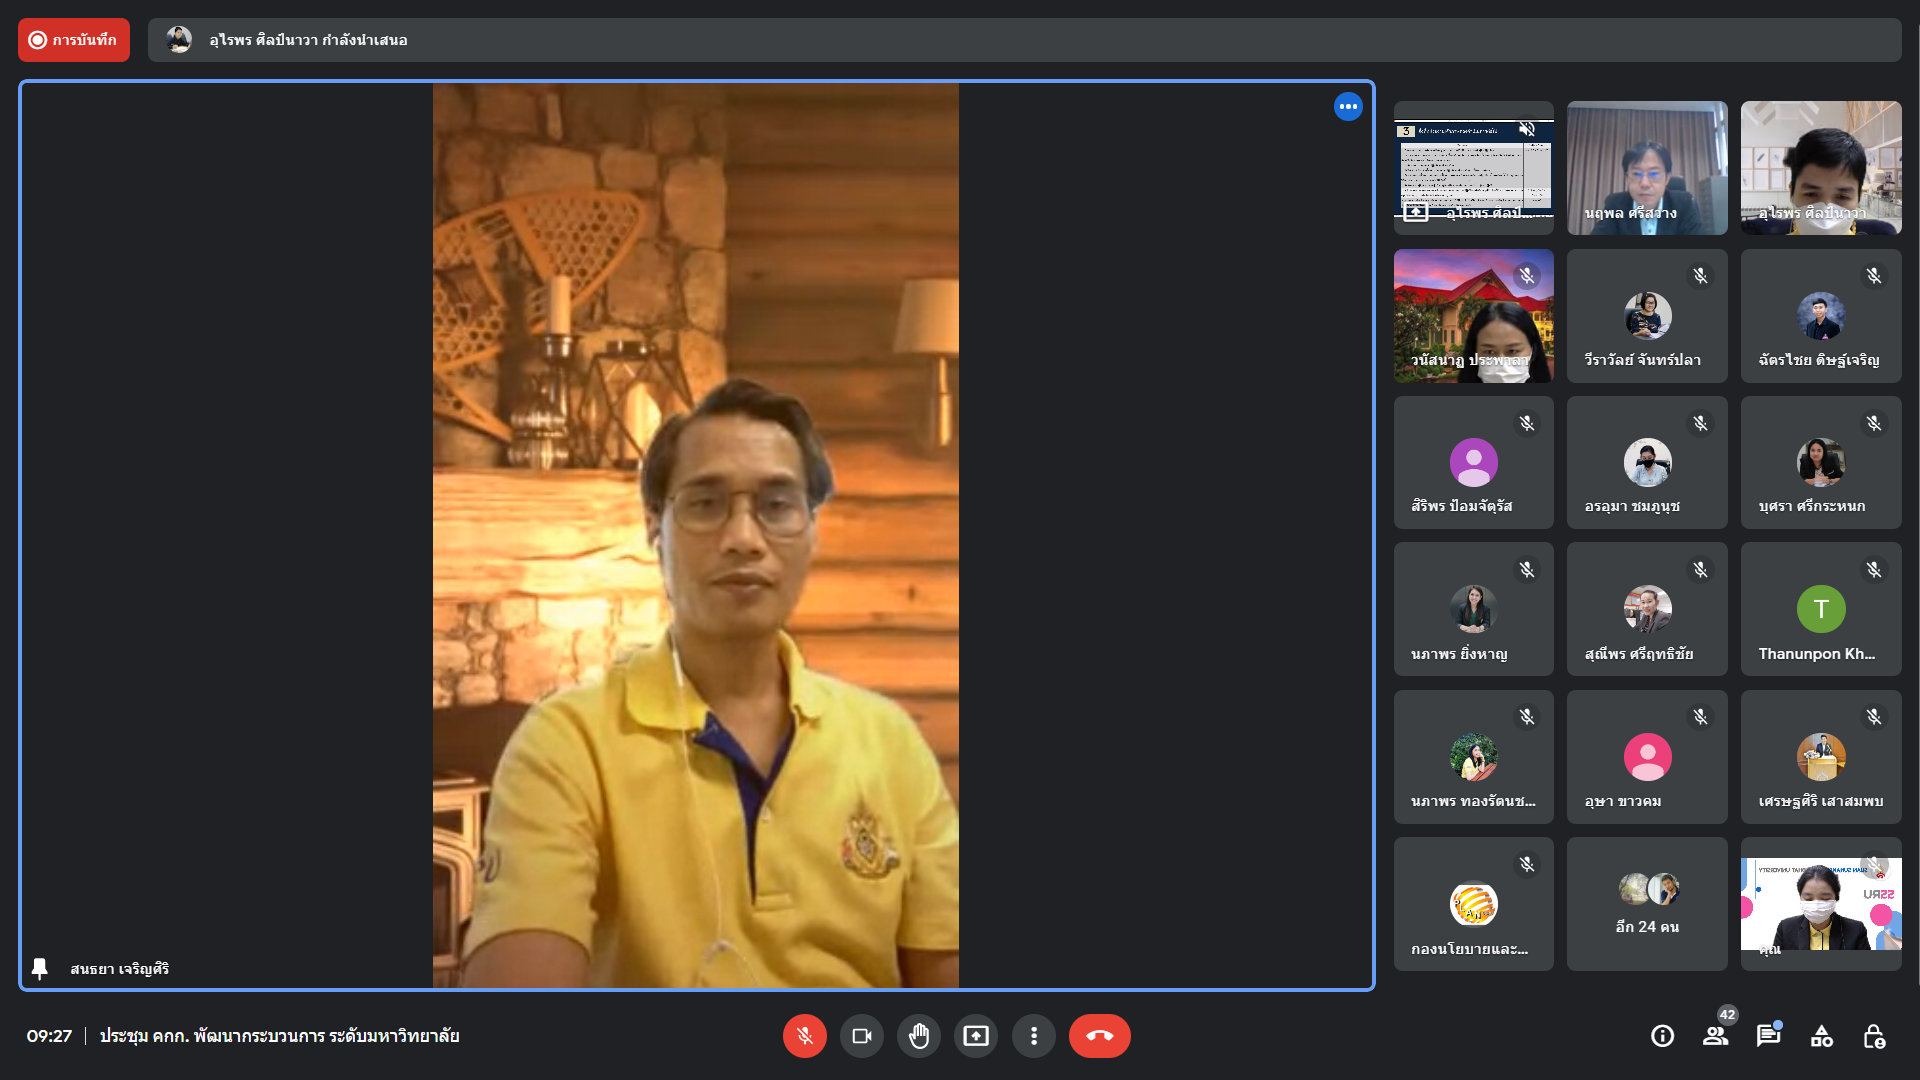Click the present screen icon
This screenshot has height=1080, width=1920.
(975, 1036)
